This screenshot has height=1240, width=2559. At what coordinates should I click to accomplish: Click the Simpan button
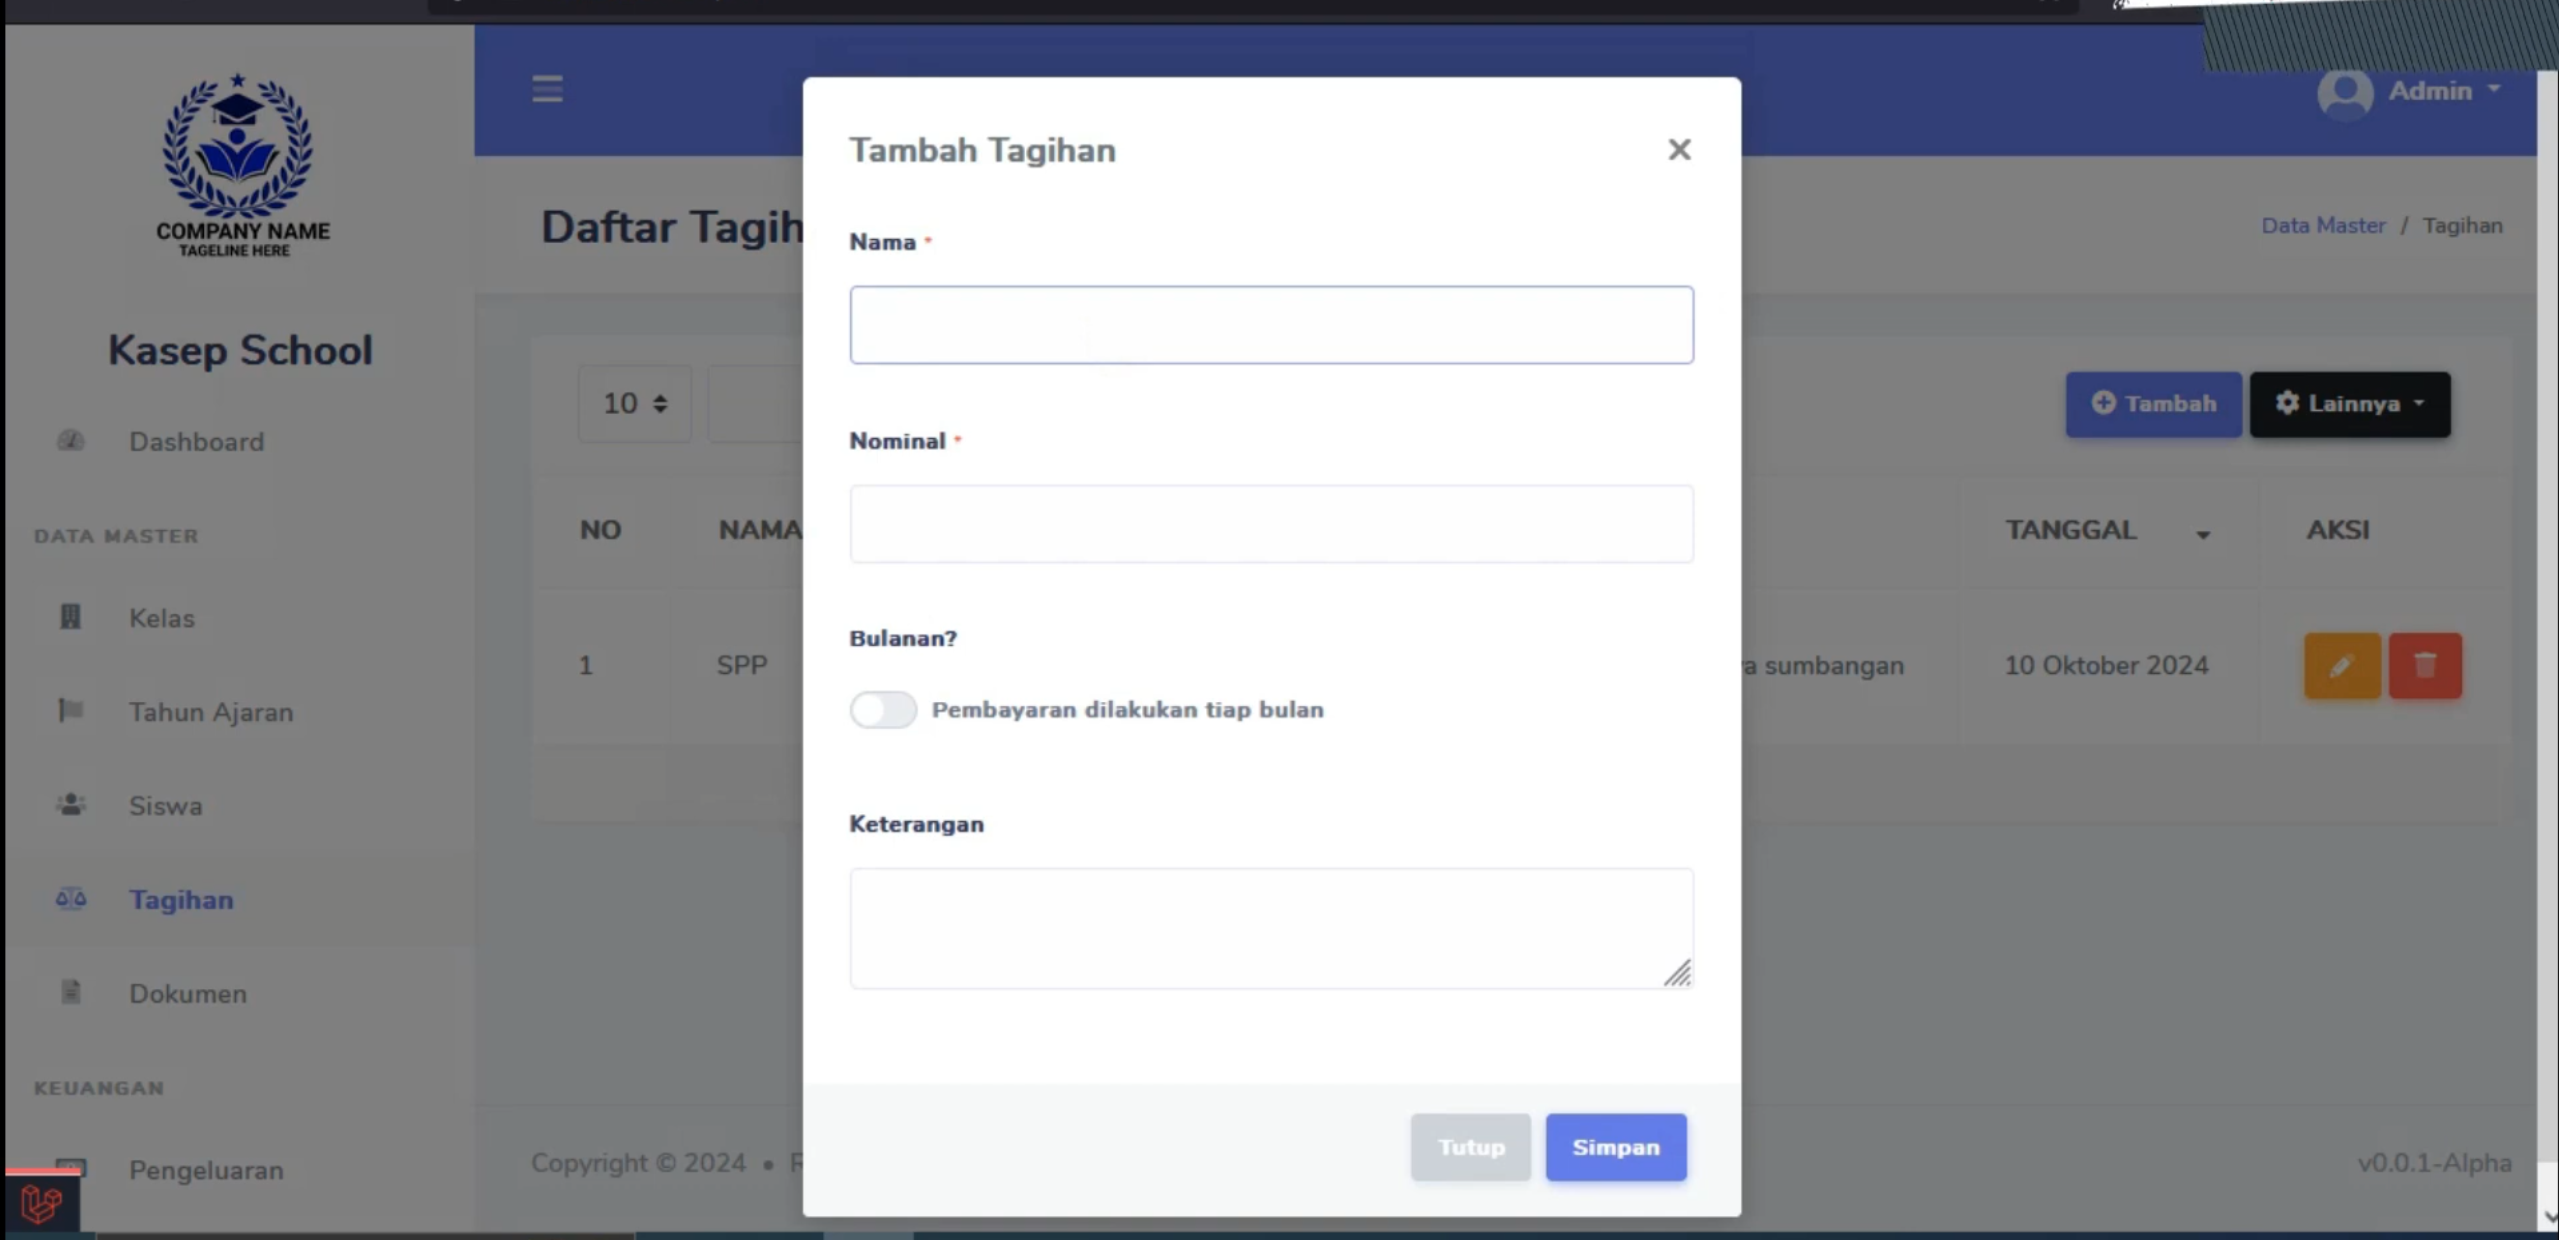pyautogui.click(x=1615, y=1147)
